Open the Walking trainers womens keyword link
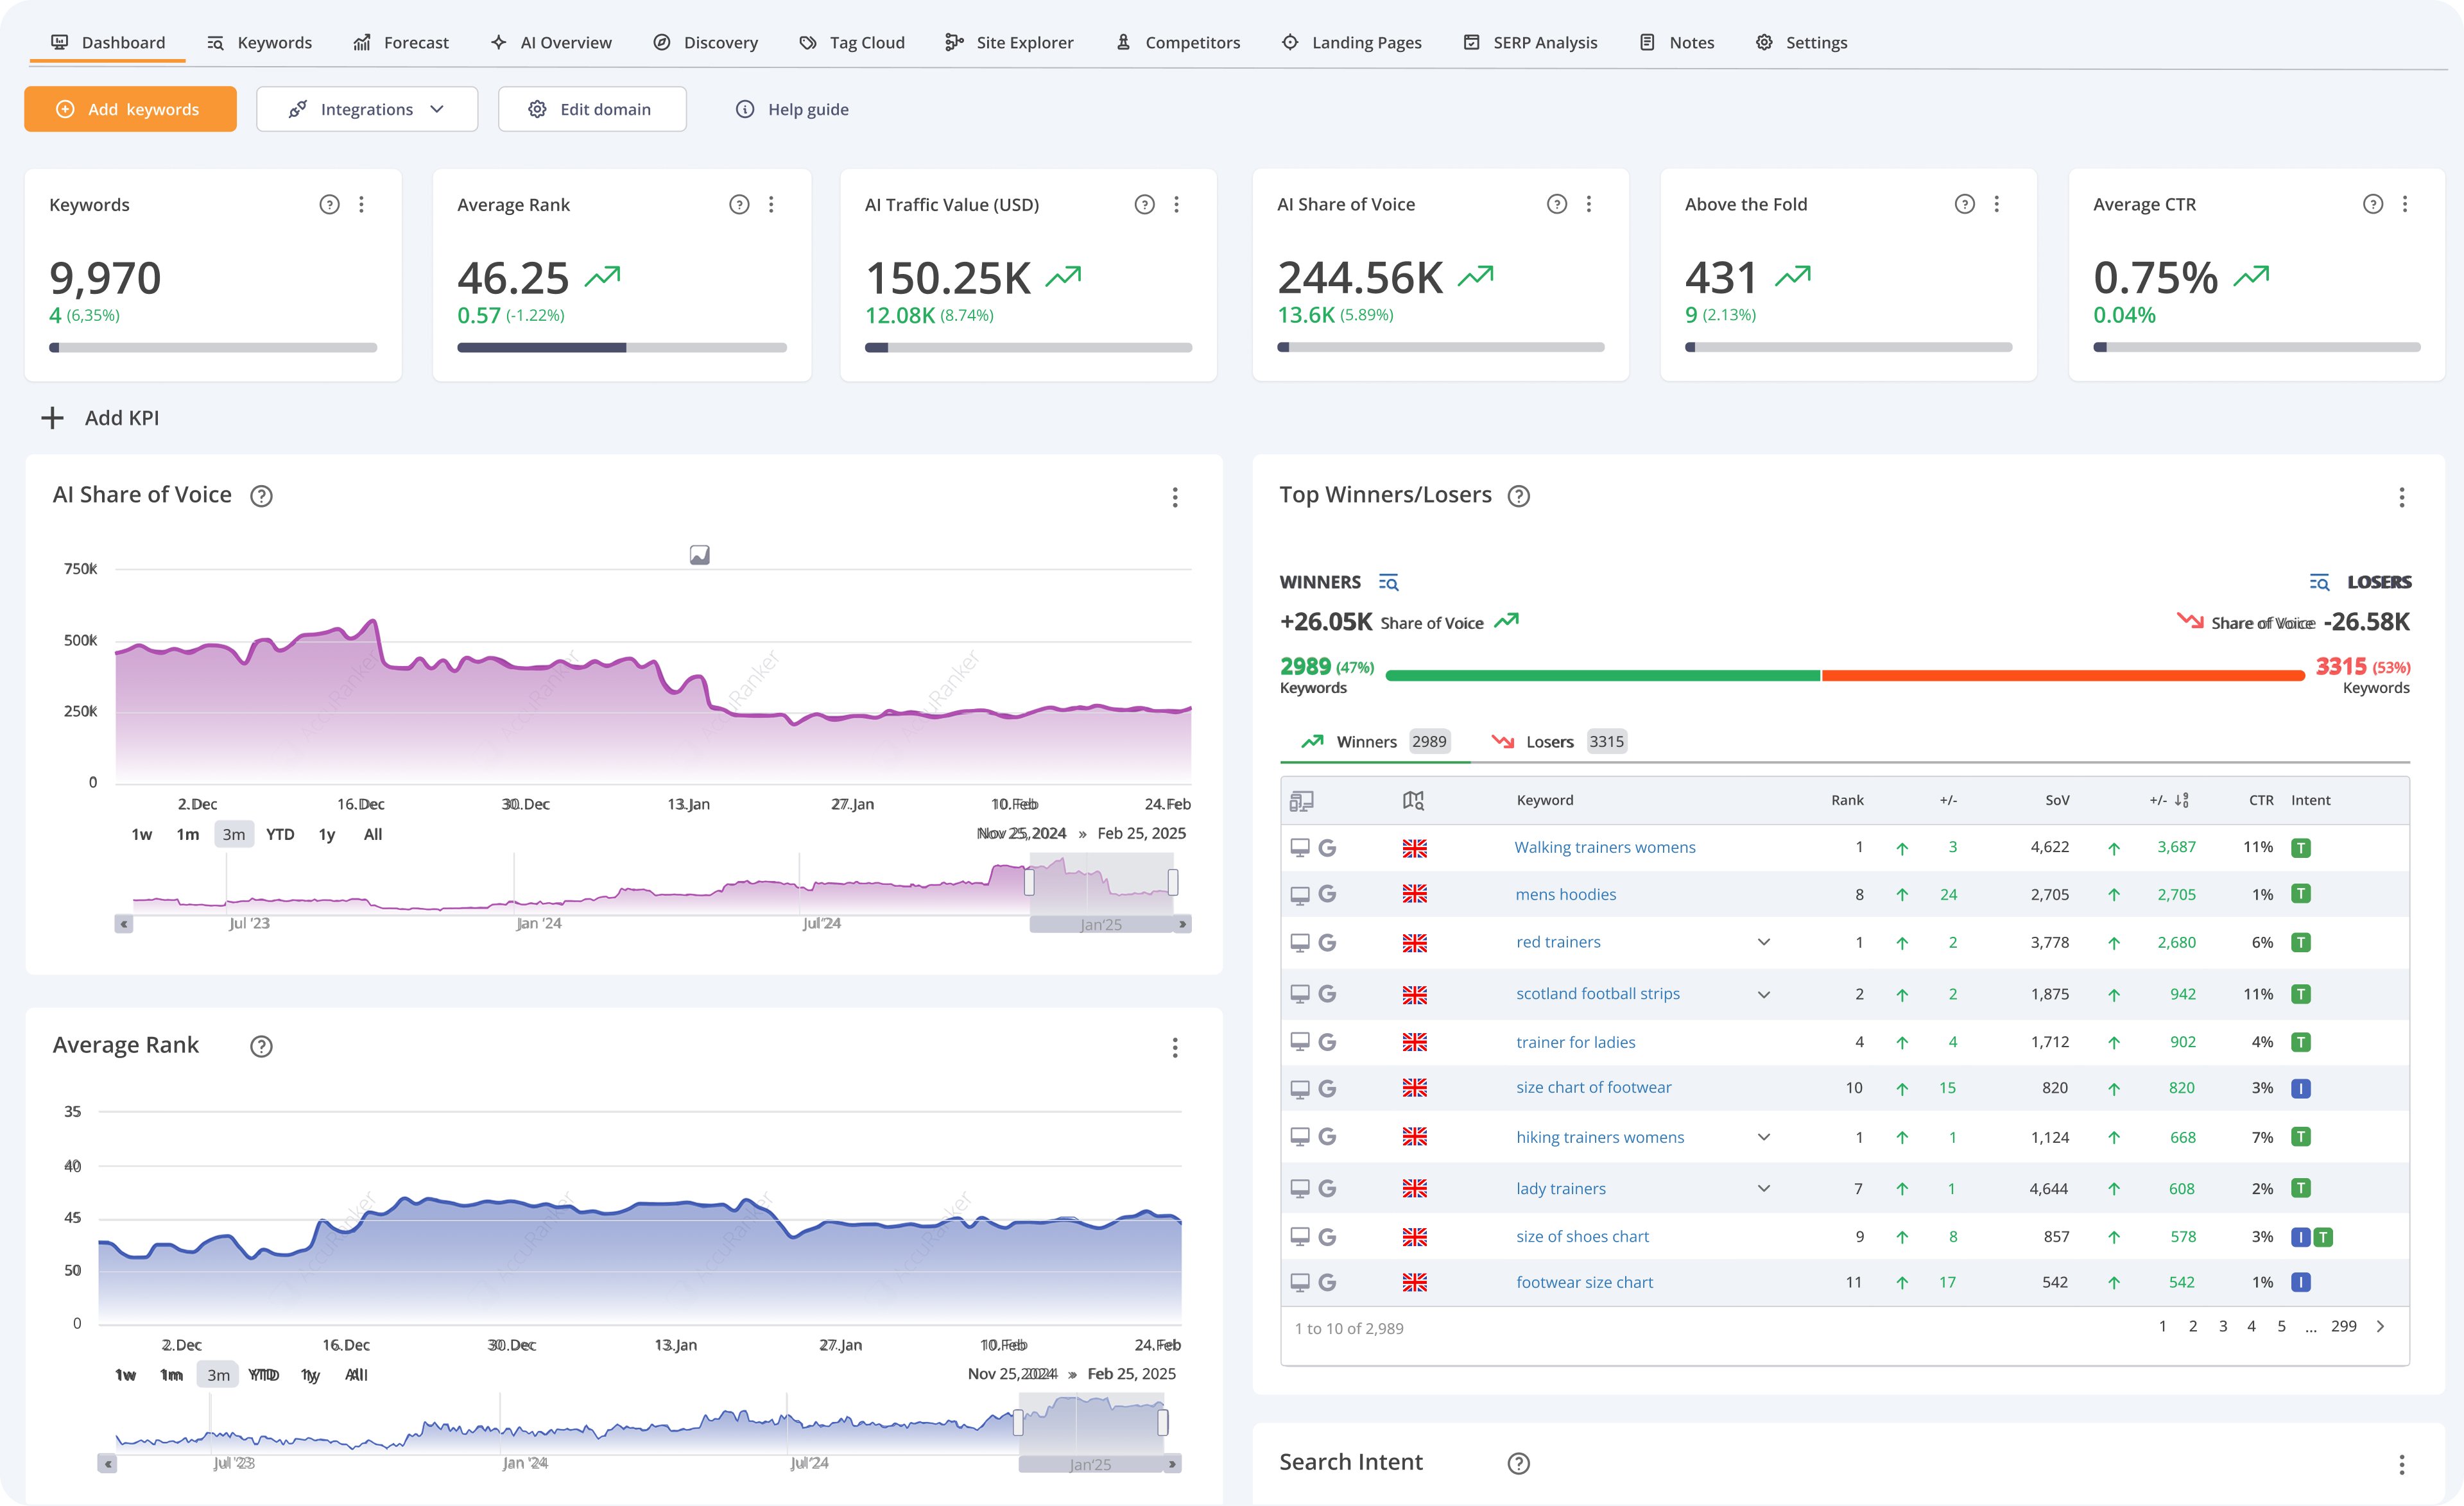This screenshot has height=1506, width=2464. click(x=1604, y=847)
